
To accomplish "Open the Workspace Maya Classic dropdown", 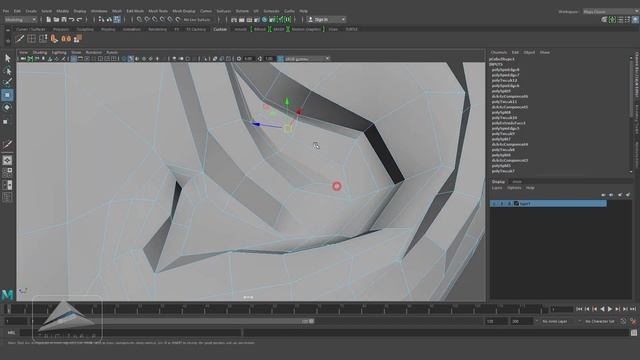I will 611,11.
